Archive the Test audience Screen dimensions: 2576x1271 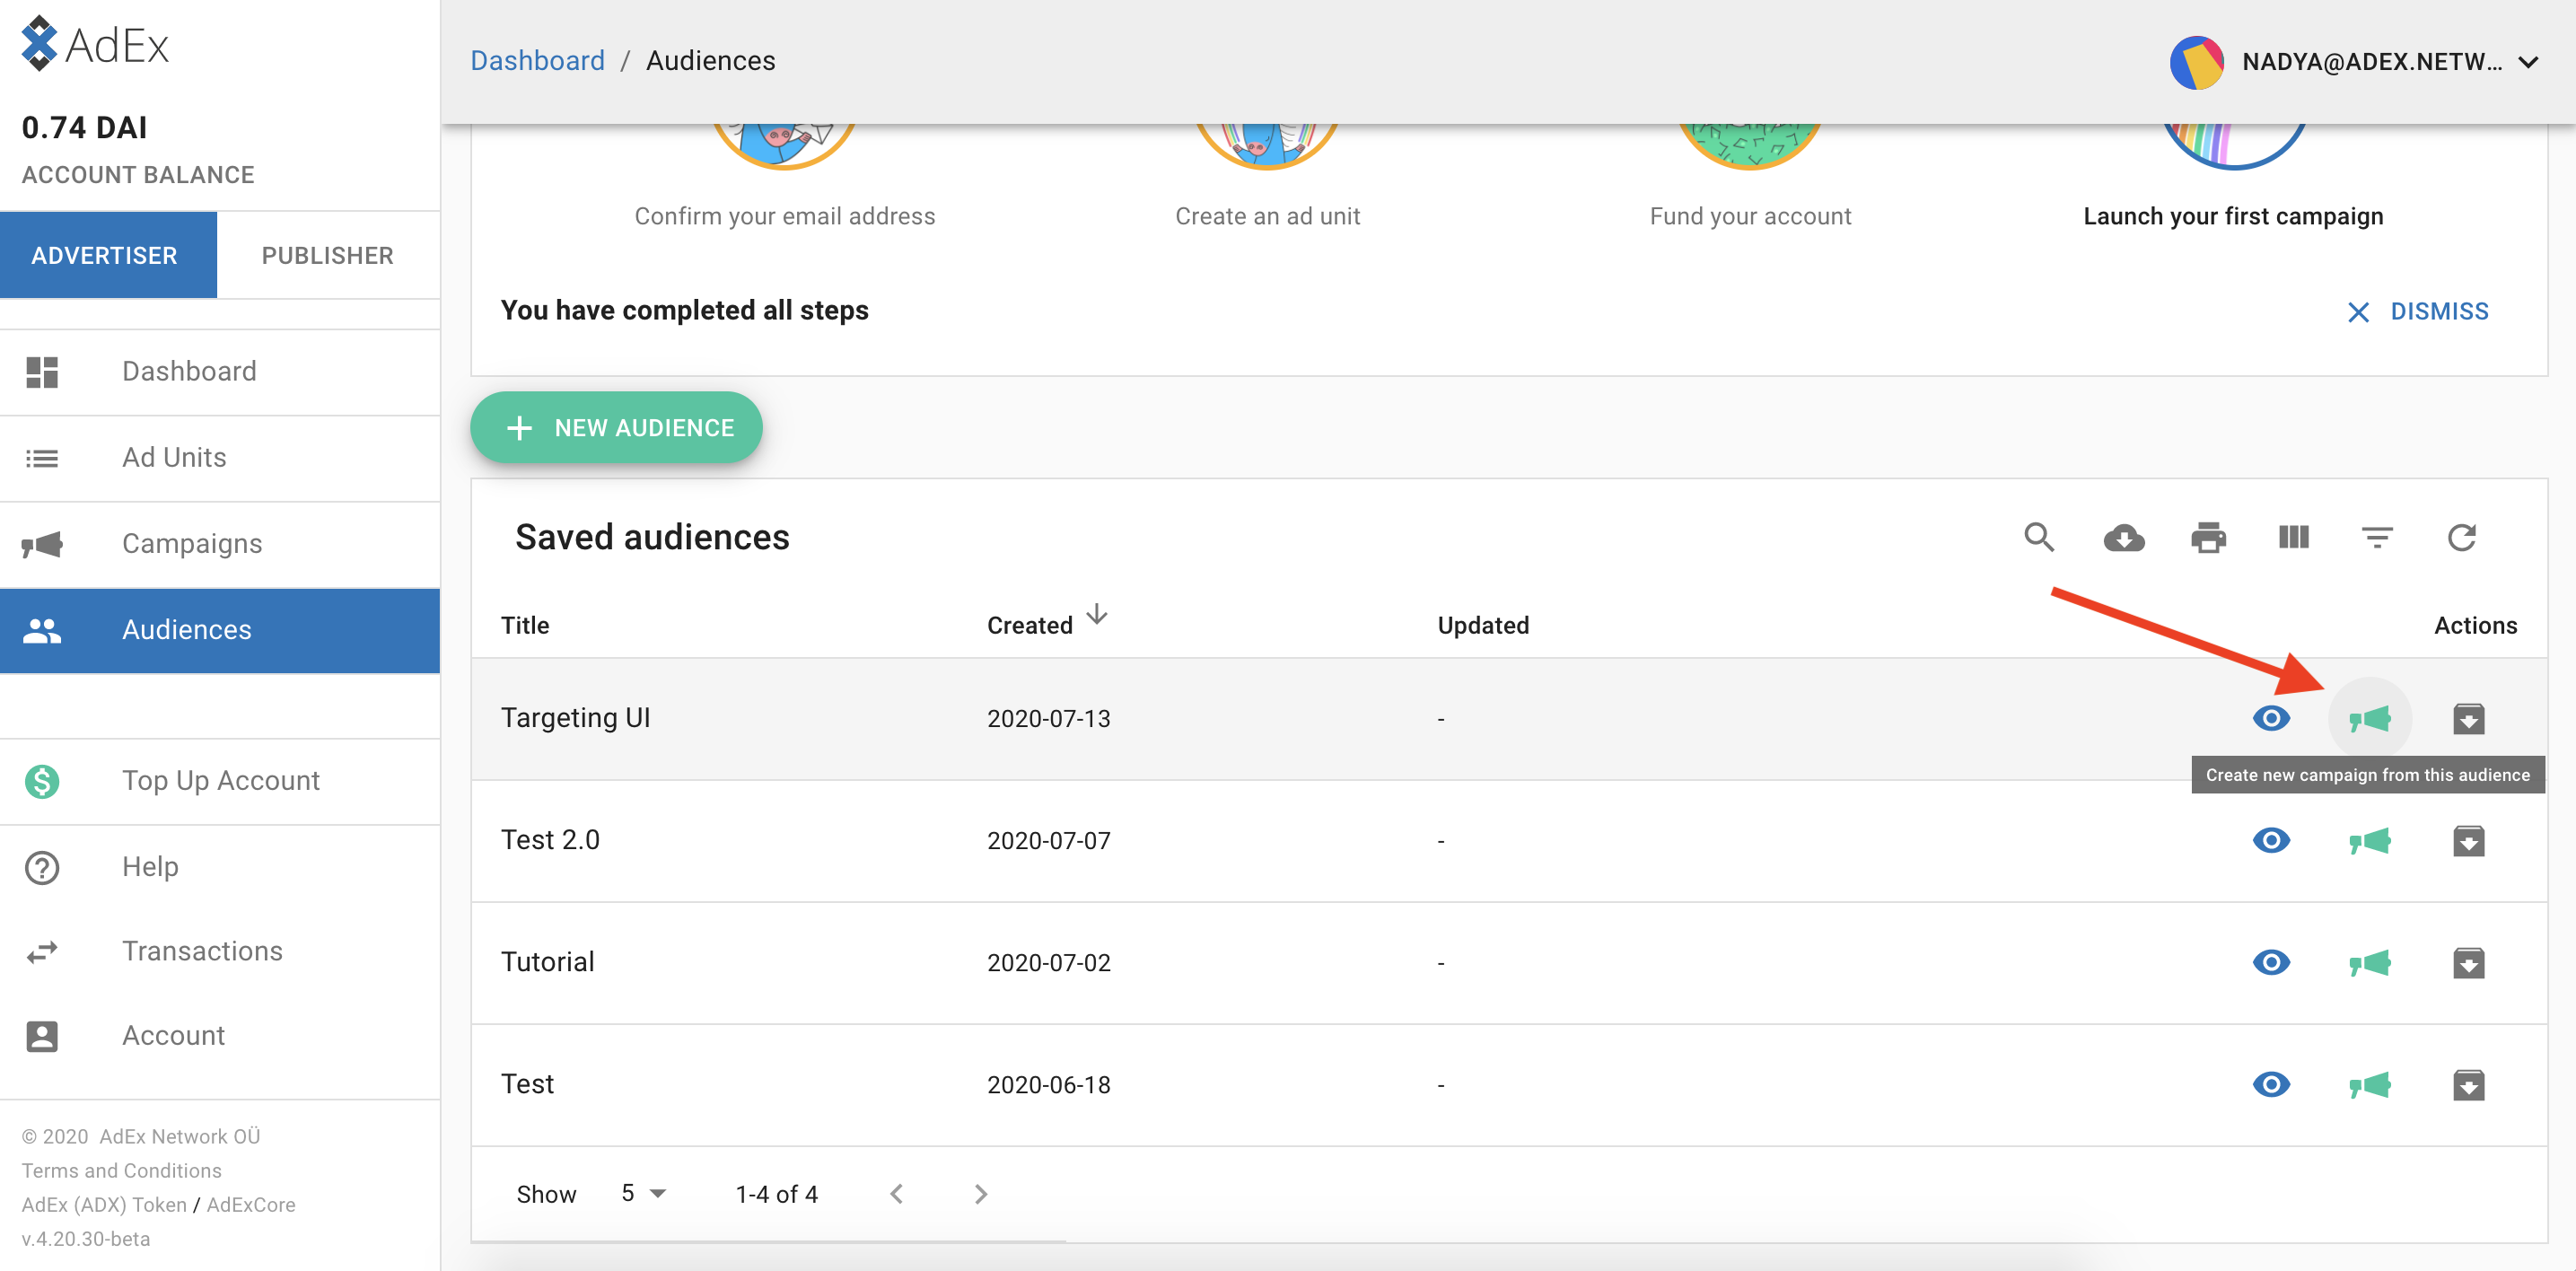(2468, 1084)
